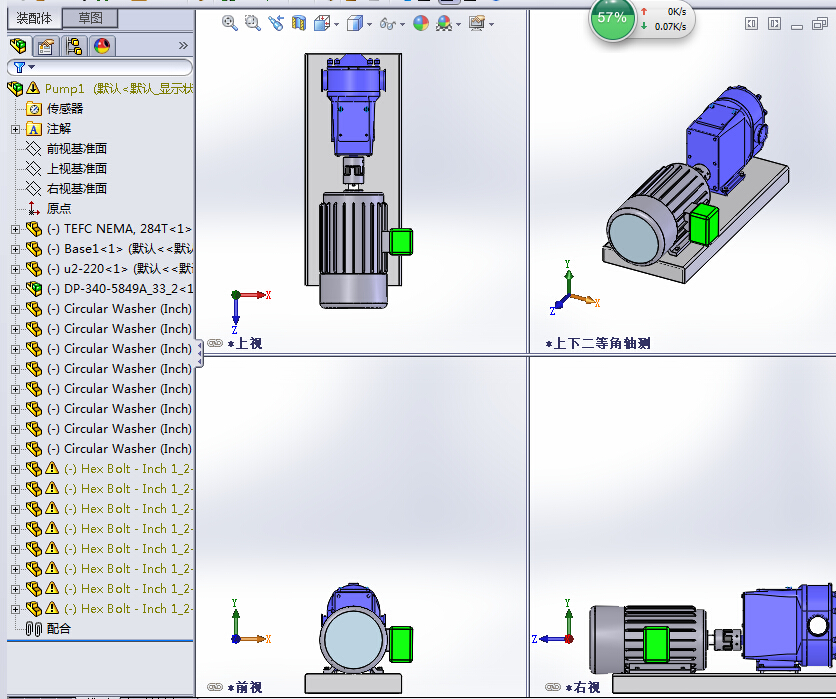The image size is (836, 699).
Task: Open View Orientation dropdown arrow
Action: pos(336,25)
